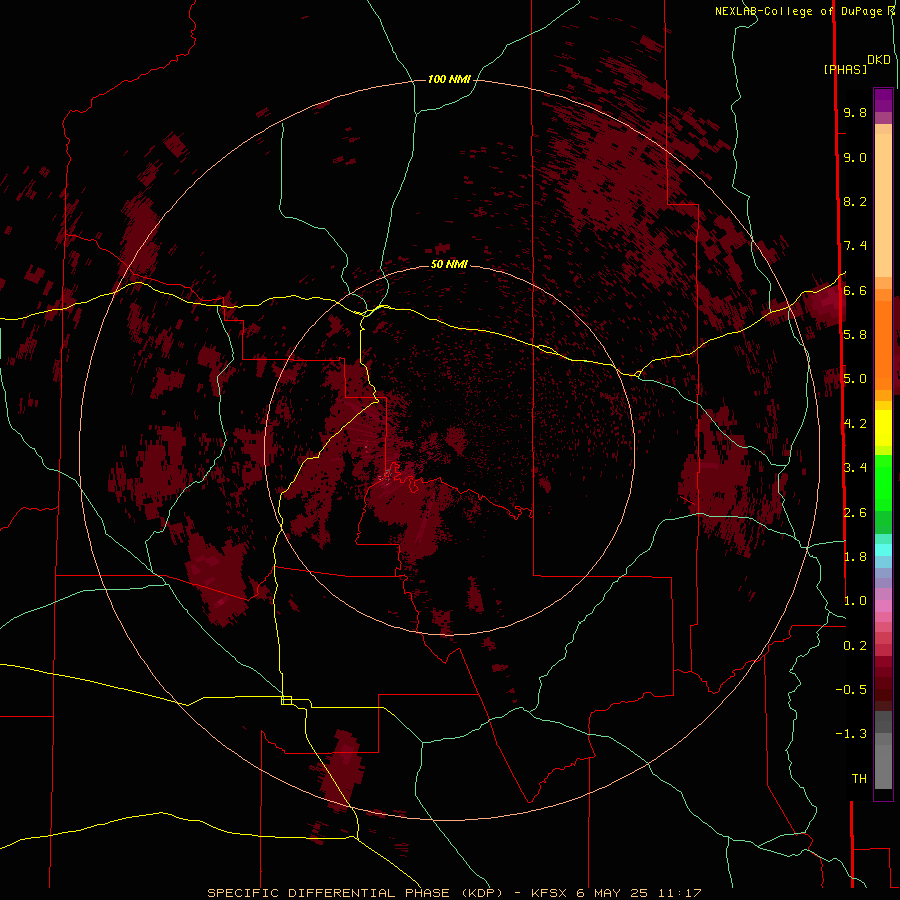Click the 9.8 legend value
The height and width of the screenshot is (900, 900).
[855, 113]
